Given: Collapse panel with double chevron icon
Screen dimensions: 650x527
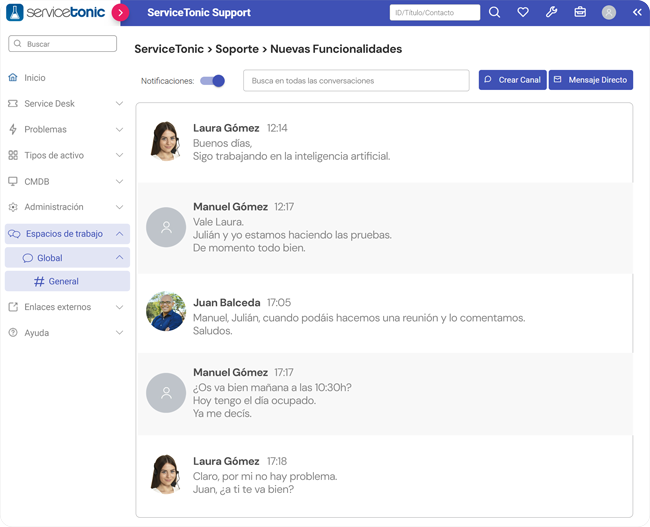Looking at the screenshot, I should click(x=637, y=12).
